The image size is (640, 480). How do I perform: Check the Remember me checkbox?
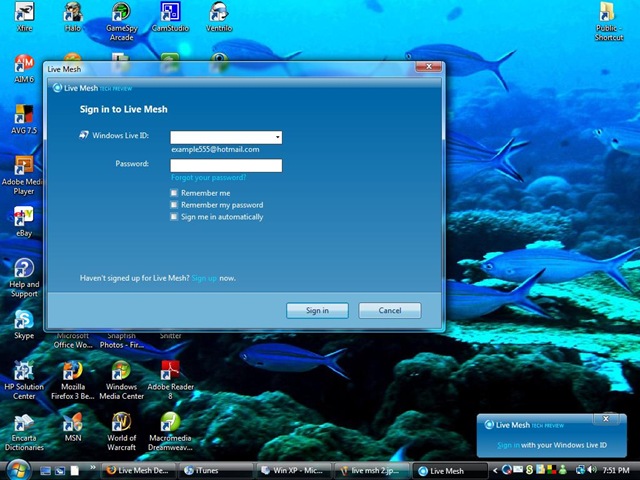174,193
